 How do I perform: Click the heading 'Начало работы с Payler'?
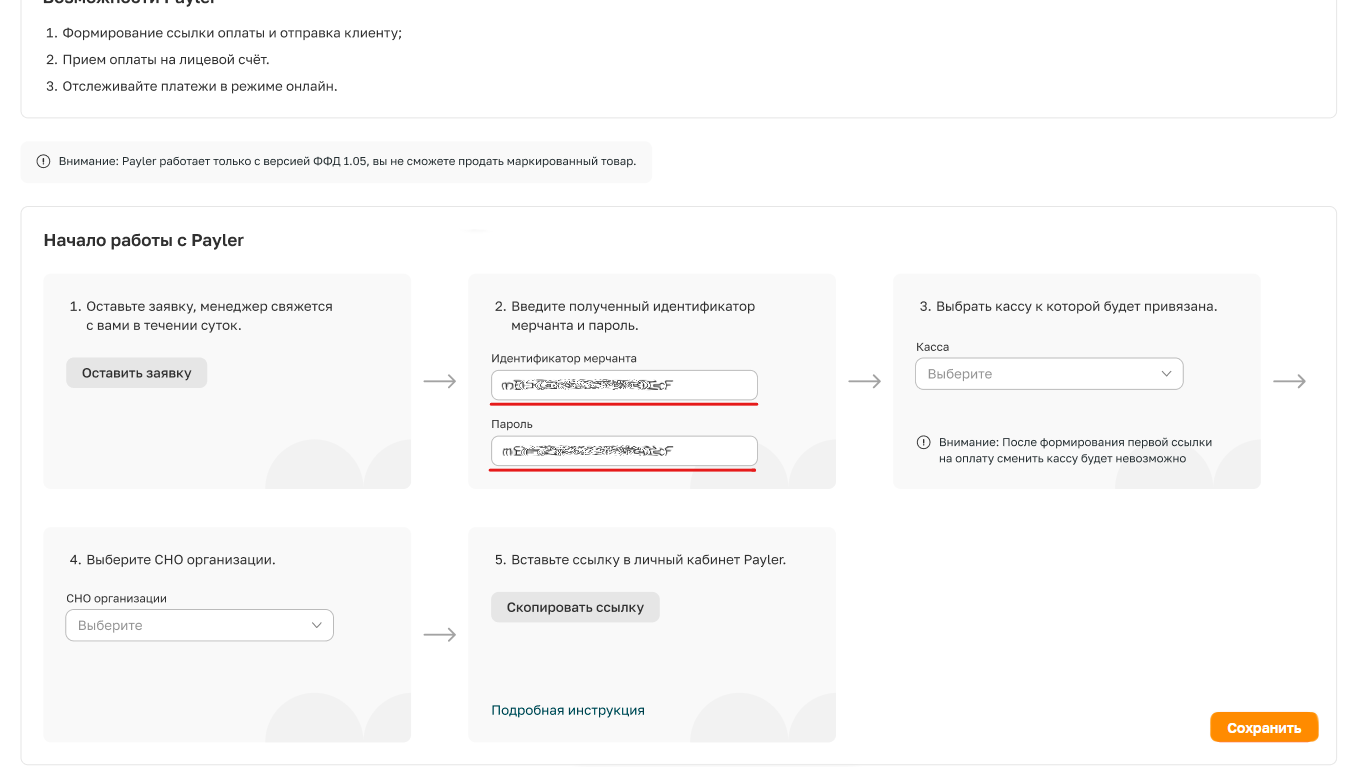[144, 240]
